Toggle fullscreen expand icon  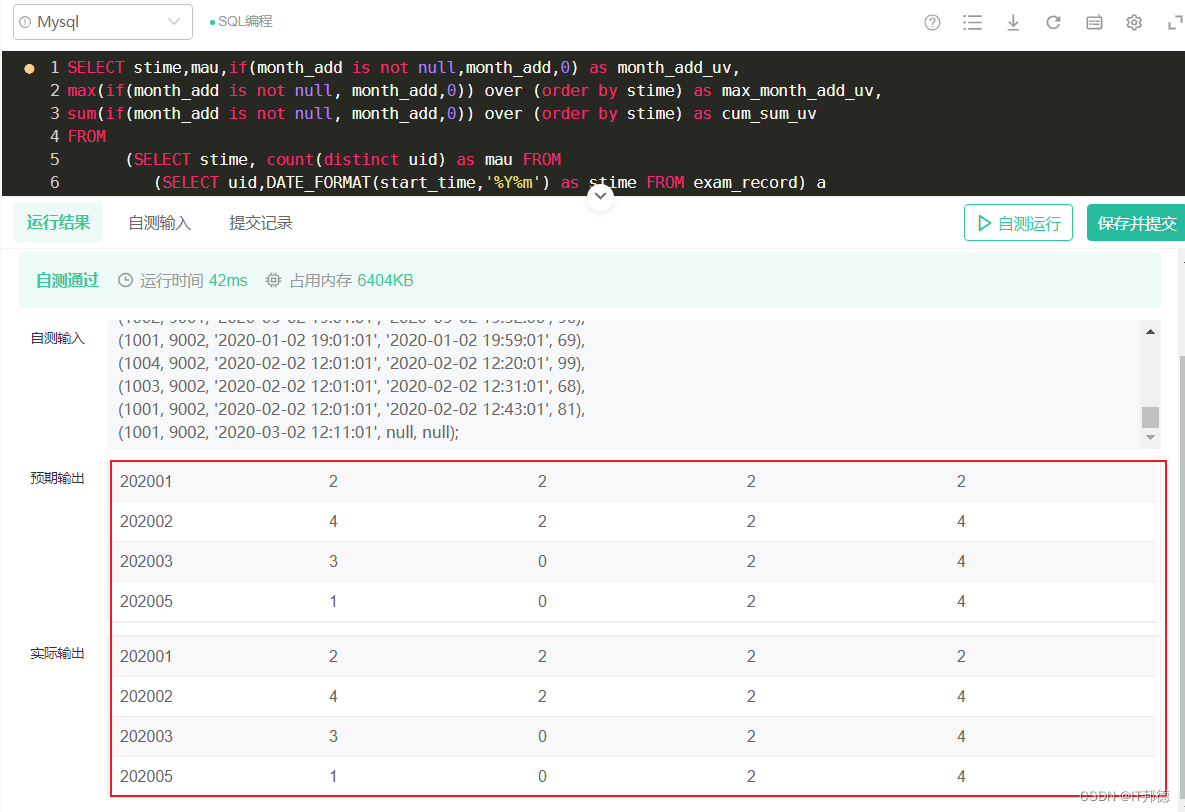1175,23
